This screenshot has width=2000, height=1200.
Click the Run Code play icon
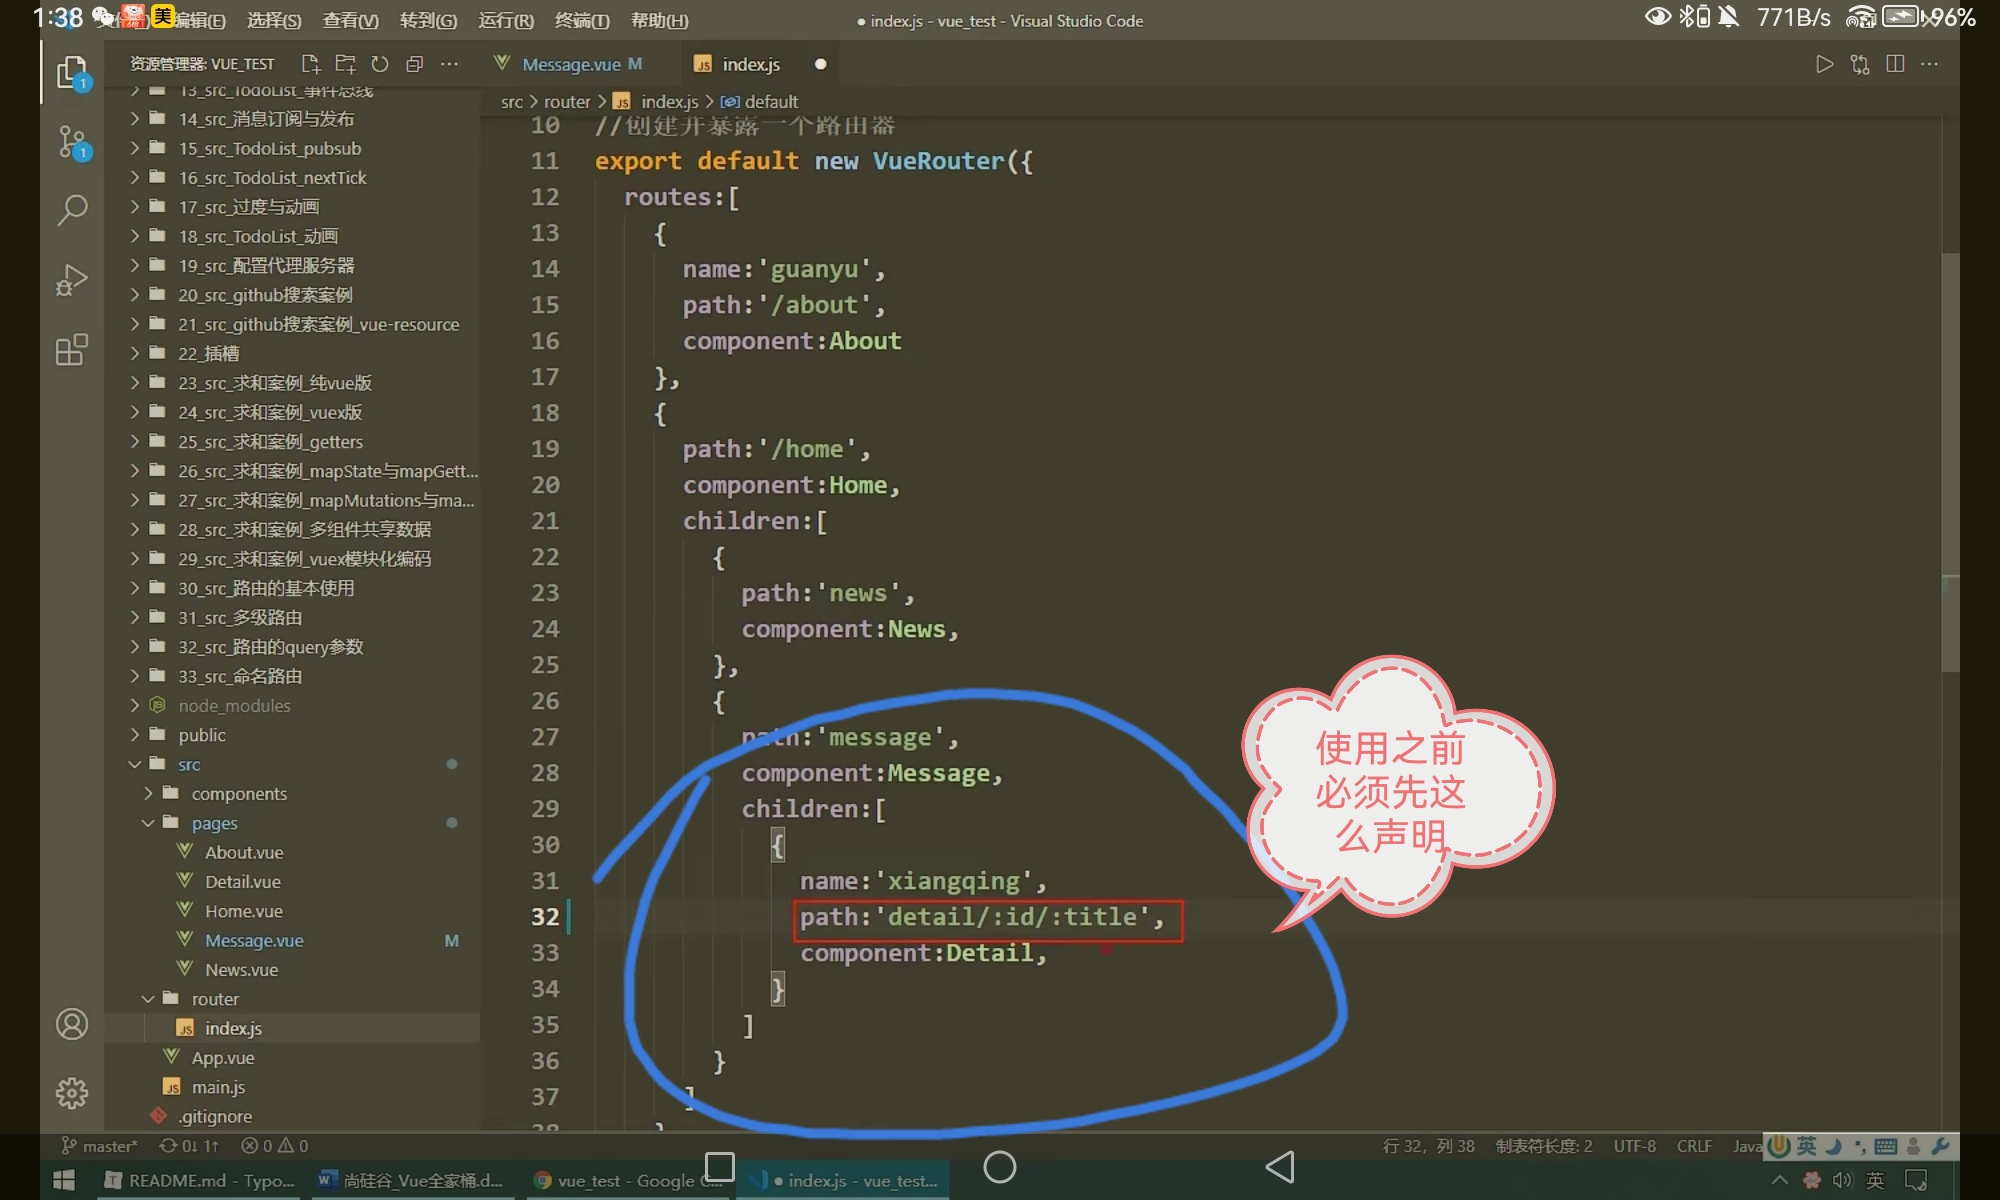[1824, 64]
